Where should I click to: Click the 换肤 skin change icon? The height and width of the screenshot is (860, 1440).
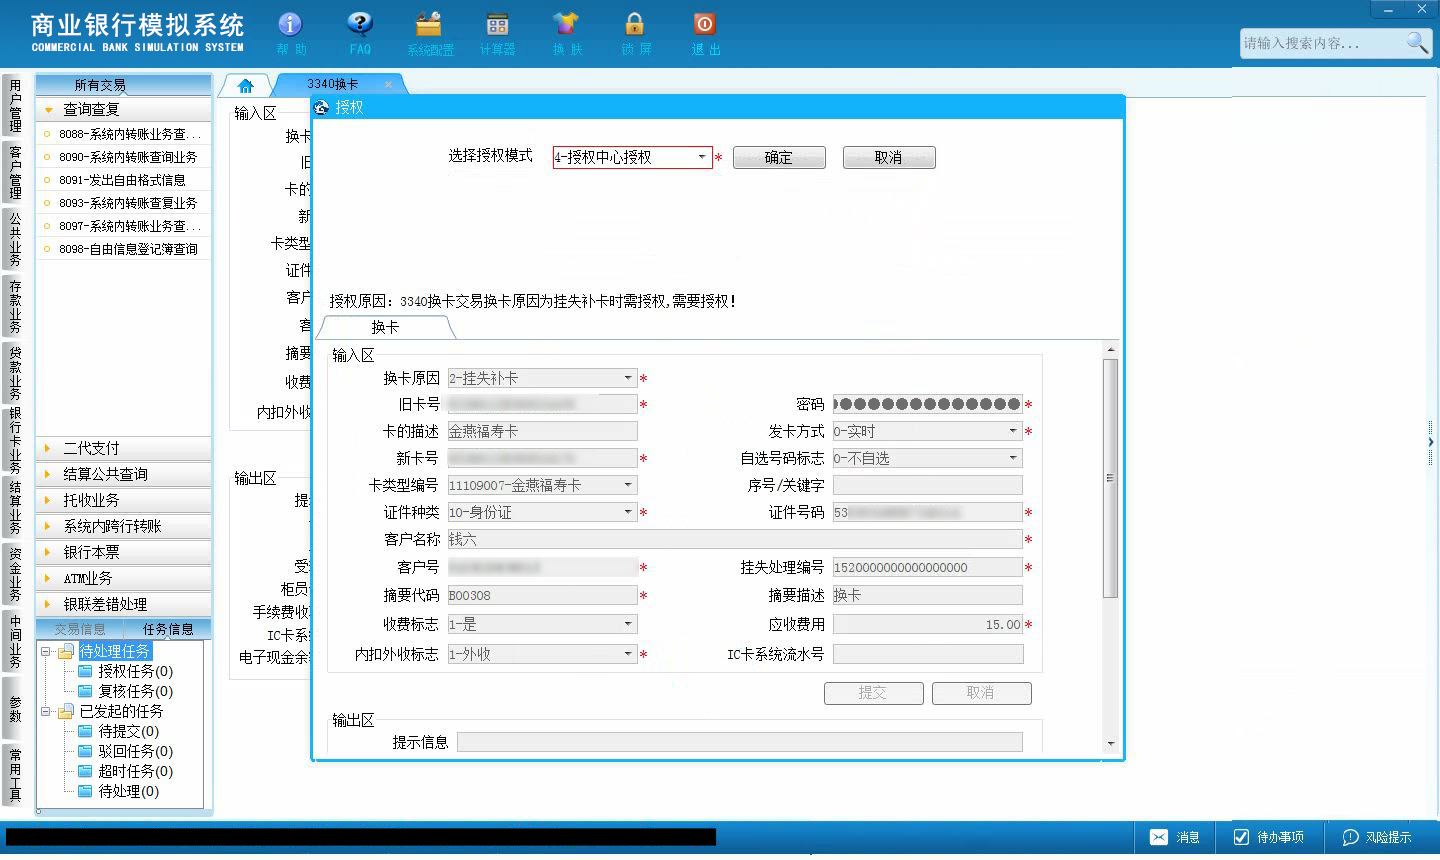(x=566, y=33)
